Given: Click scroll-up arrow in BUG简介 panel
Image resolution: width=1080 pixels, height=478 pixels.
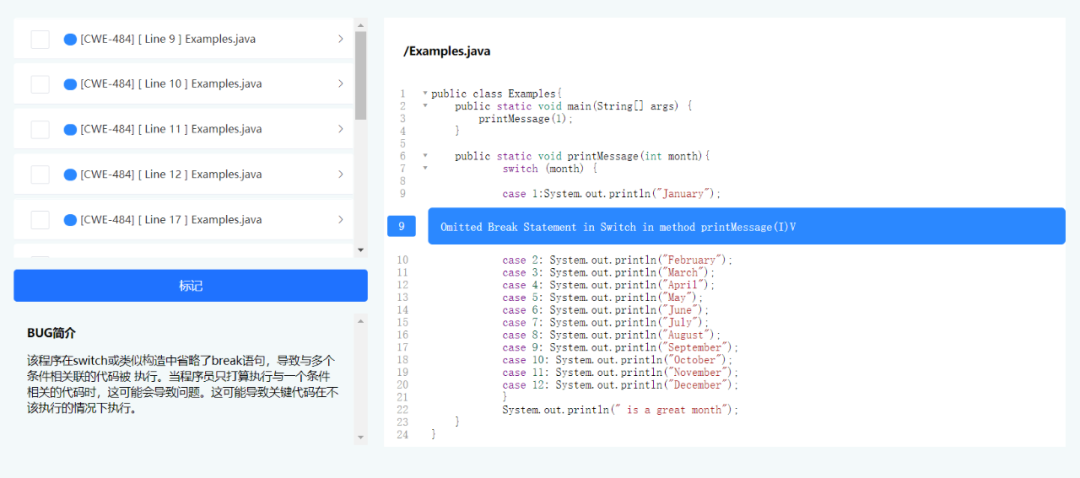Looking at the screenshot, I should tap(361, 321).
